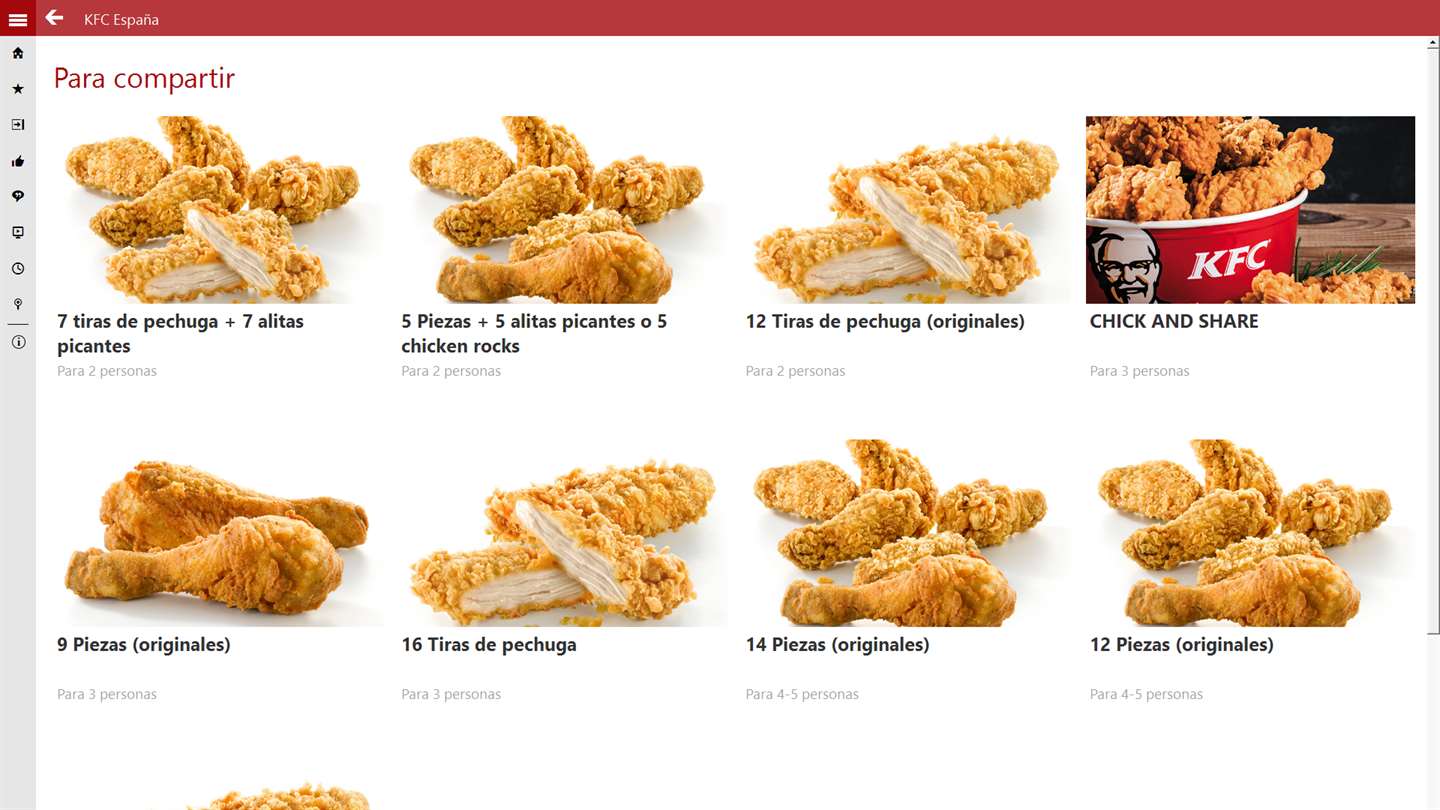
Task: Open the video screen sidebar icon
Action: click(x=18, y=233)
